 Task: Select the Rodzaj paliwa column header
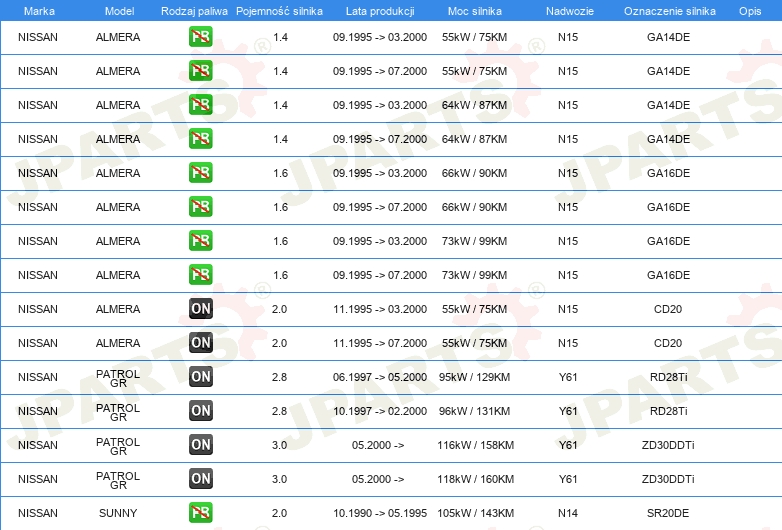[x=194, y=11]
